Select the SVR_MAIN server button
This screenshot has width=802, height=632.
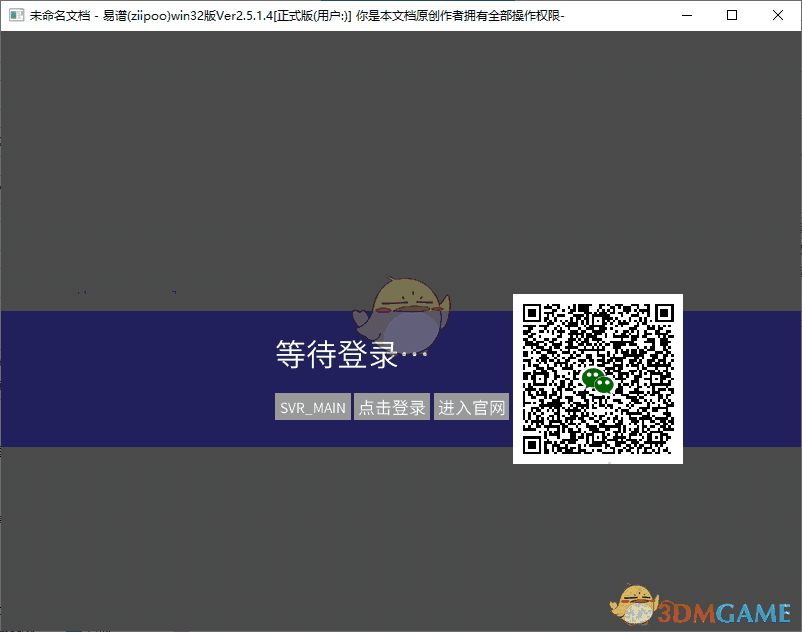pyautogui.click(x=312, y=406)
